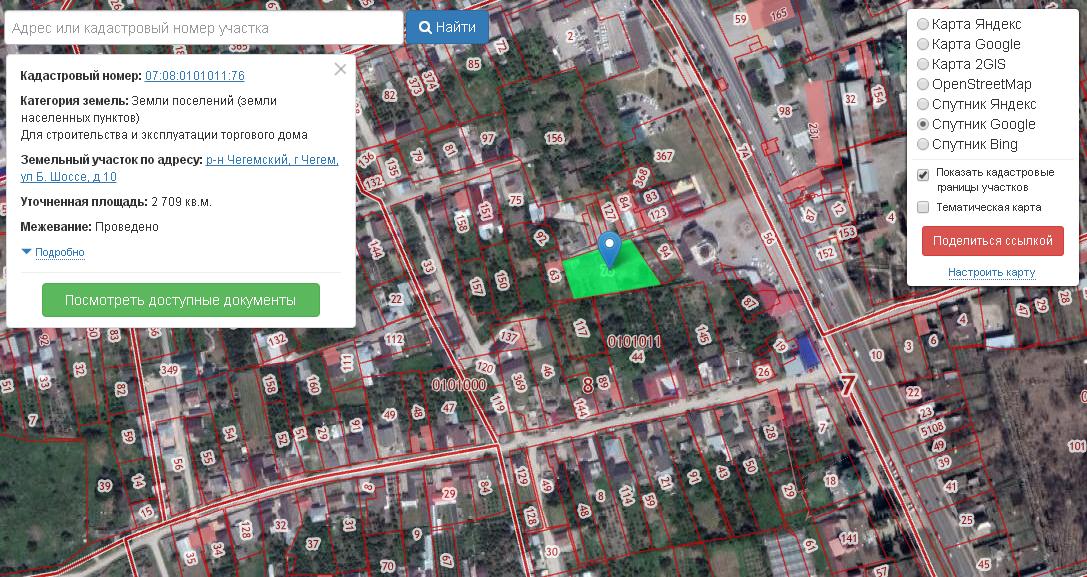The width and height of the screenshot is (1087, 577).
Task: Open Настроить карту settings link
Action: [x=991, y=272]
